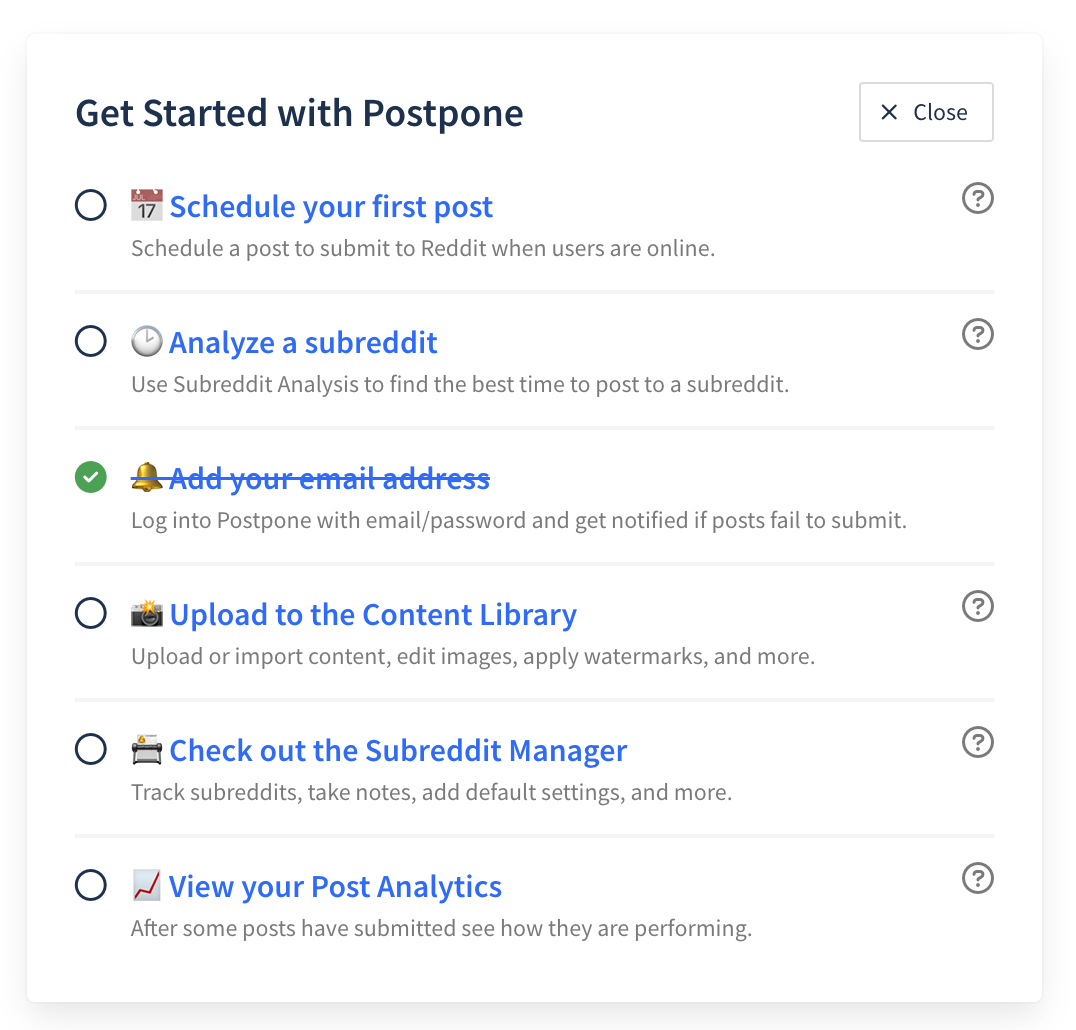1076x1030 pixels.
Task: Open the Schedule your first post link
Action: click(331, 207)
